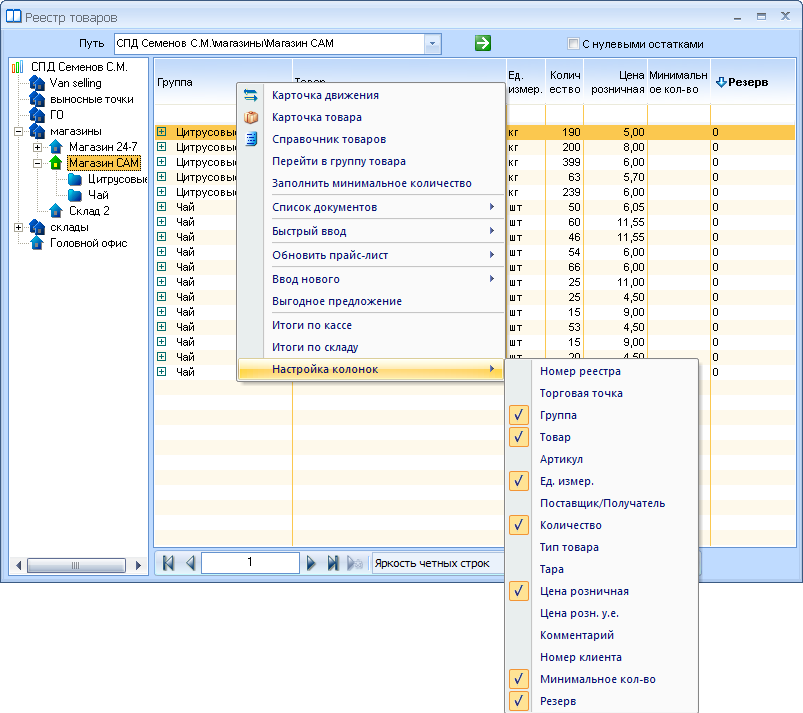Viewport: 803px width, 713px height.
Task: Click the Карточка товара box icon
Action: tap(250, 117)
